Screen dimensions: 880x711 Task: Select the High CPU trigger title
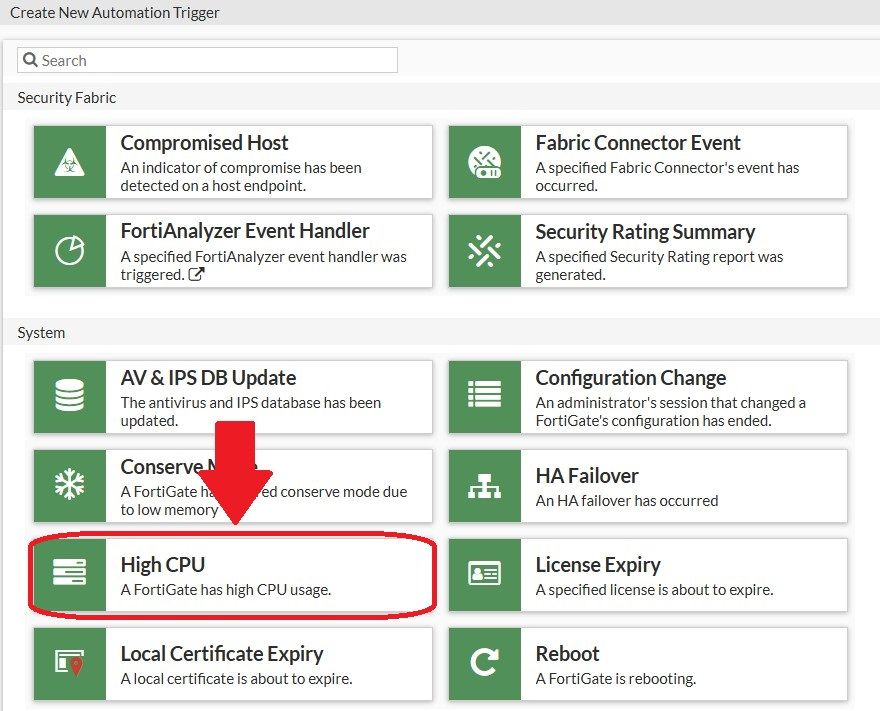[x=162, y=565]
